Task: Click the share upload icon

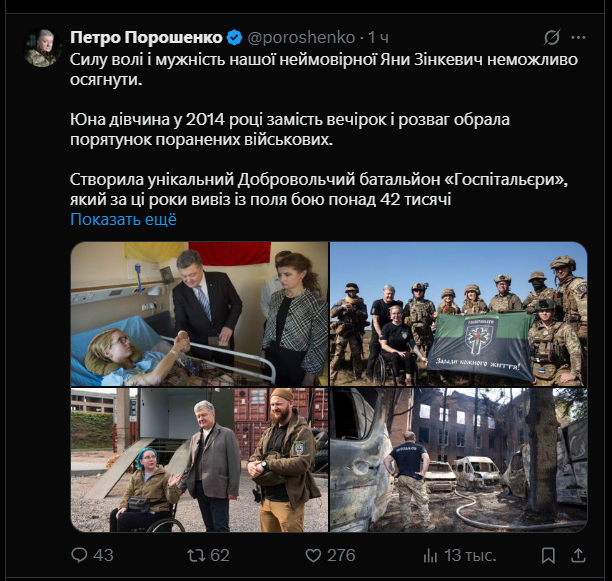Action: pos(579,555)
